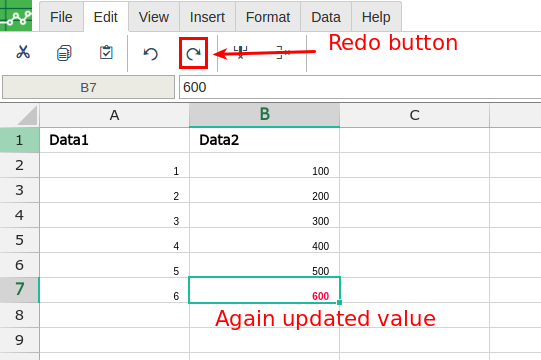Image resolution: width=541 pixels, height=360 pixels.
Task: Click the cell name box showing B7
Action: pyautogui.click(x=88, y=87)
